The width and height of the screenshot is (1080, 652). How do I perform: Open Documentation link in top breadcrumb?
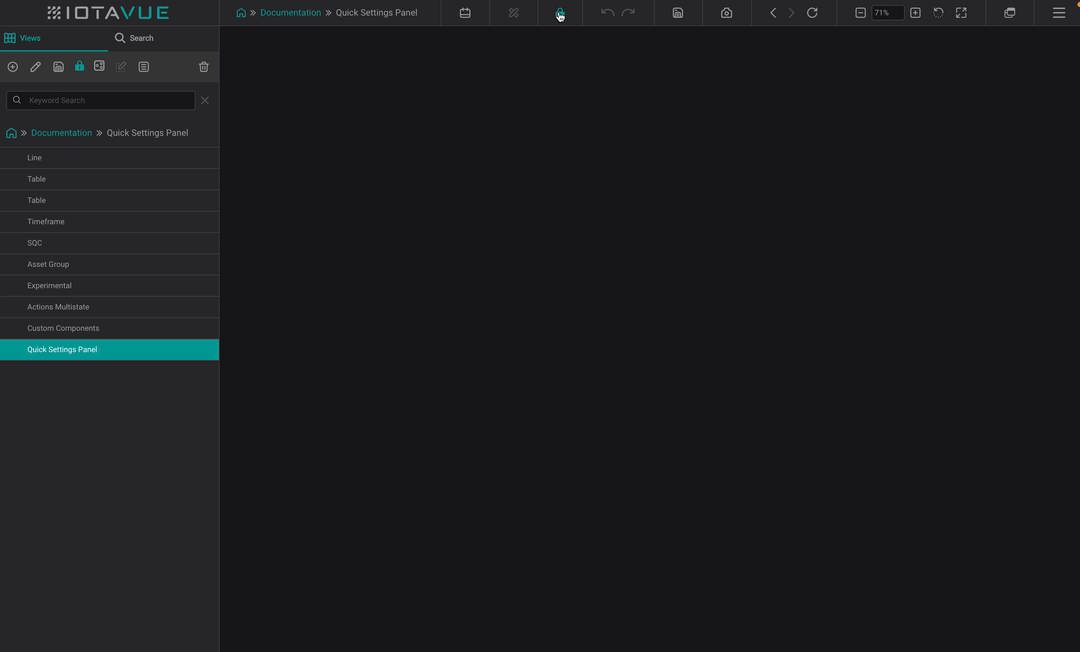(290, 12)
